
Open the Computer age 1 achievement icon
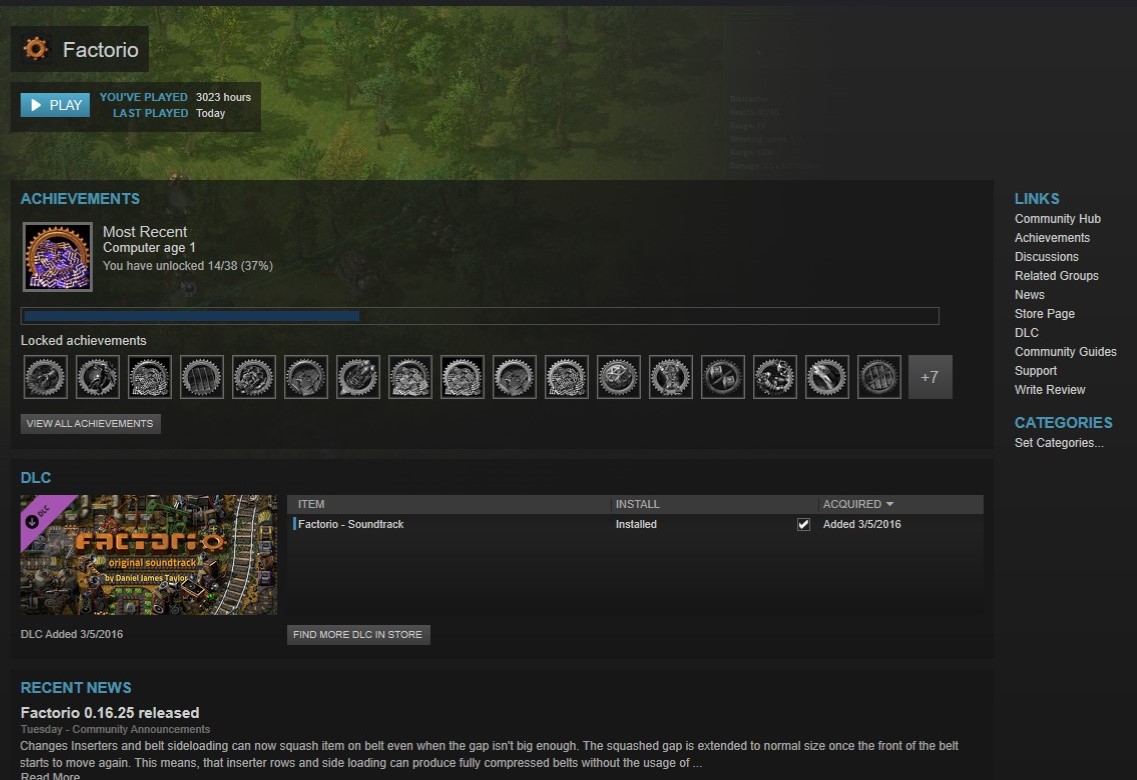[x=57, y=257]
